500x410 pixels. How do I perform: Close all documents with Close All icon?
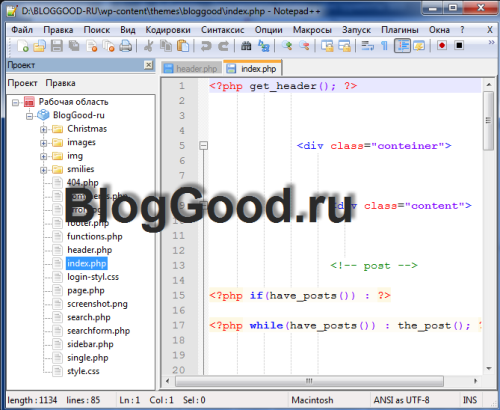click(x=109, y=46)
